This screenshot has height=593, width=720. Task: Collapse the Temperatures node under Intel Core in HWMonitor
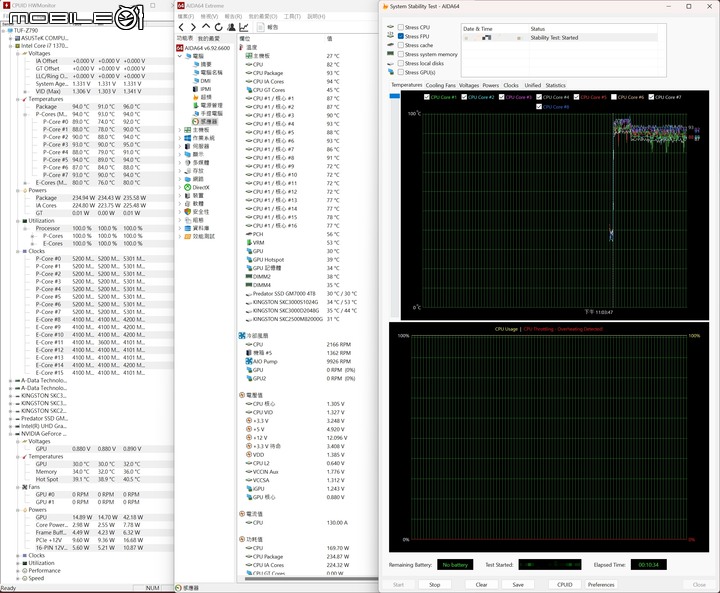coord(18,99)
